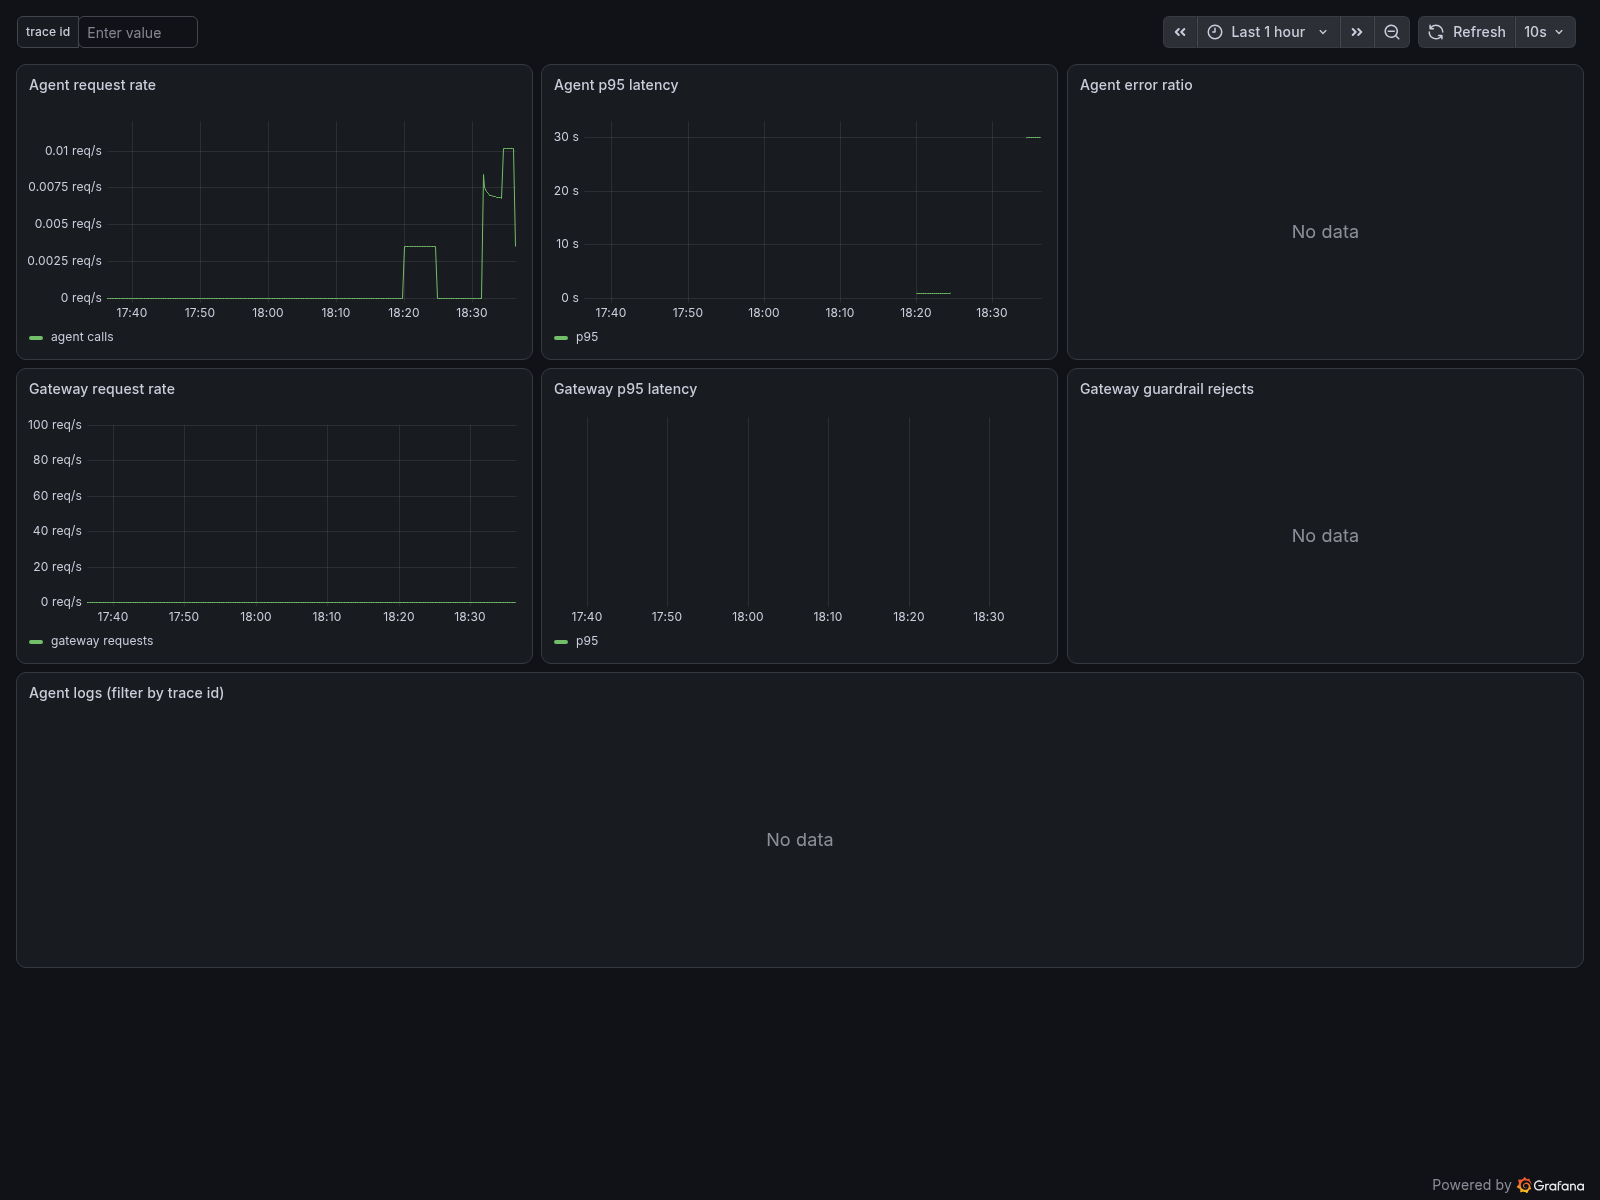The height and width of the screenshot is (1200, 1600).
Task: Click the 100 req/s gateway axis label
Action: (x=55, y=425)
